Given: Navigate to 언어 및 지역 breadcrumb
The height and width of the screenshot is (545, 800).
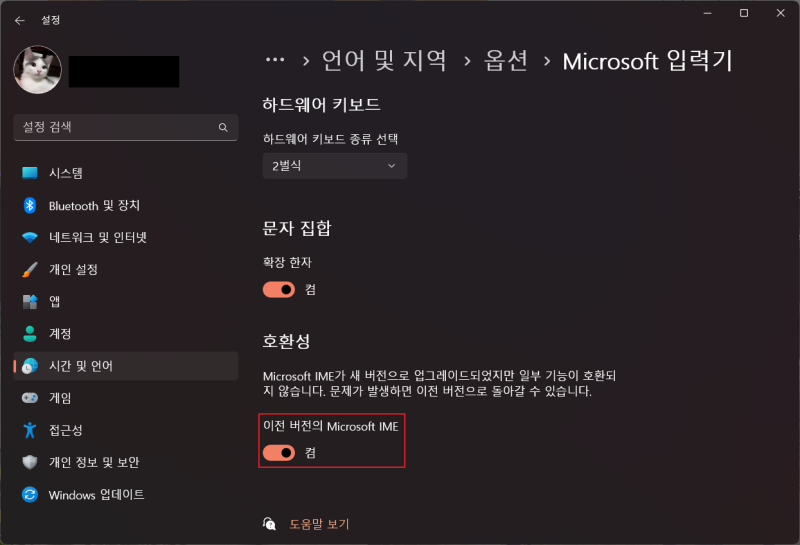Looking at the screenshot, I should point(384,61).
